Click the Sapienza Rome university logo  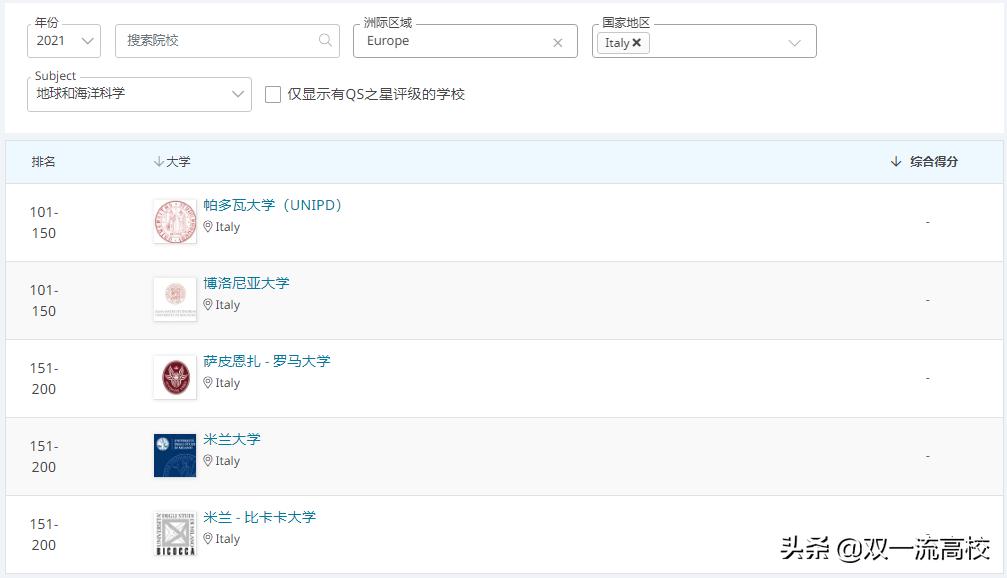(175, 377)
